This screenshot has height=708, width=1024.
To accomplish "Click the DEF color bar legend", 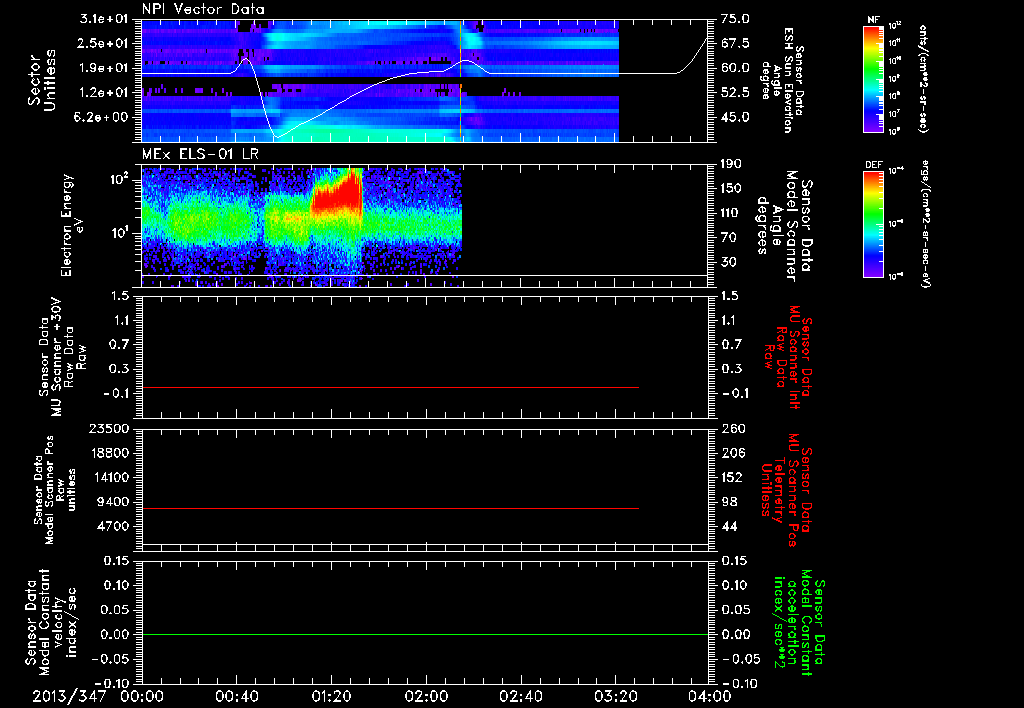I will pyautogui.click(x=874, y=223).
